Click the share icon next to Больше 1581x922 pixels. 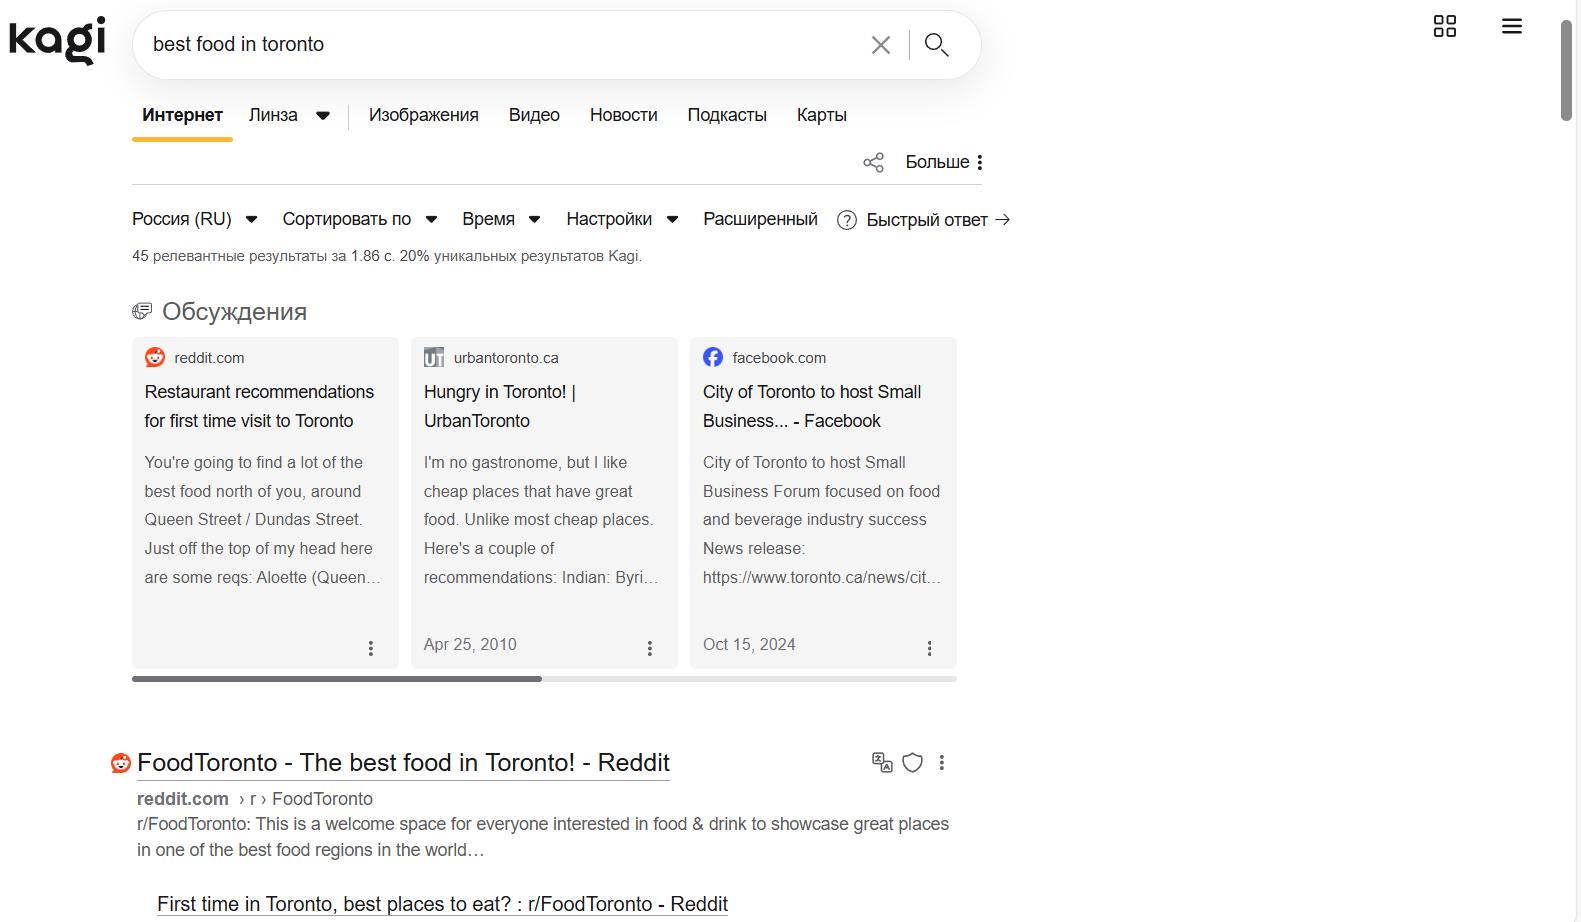tap(874, 163)
